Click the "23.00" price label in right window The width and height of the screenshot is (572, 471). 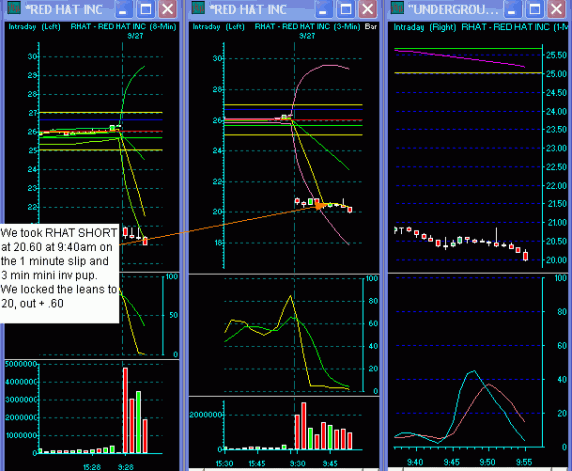(x=556, y=148)
